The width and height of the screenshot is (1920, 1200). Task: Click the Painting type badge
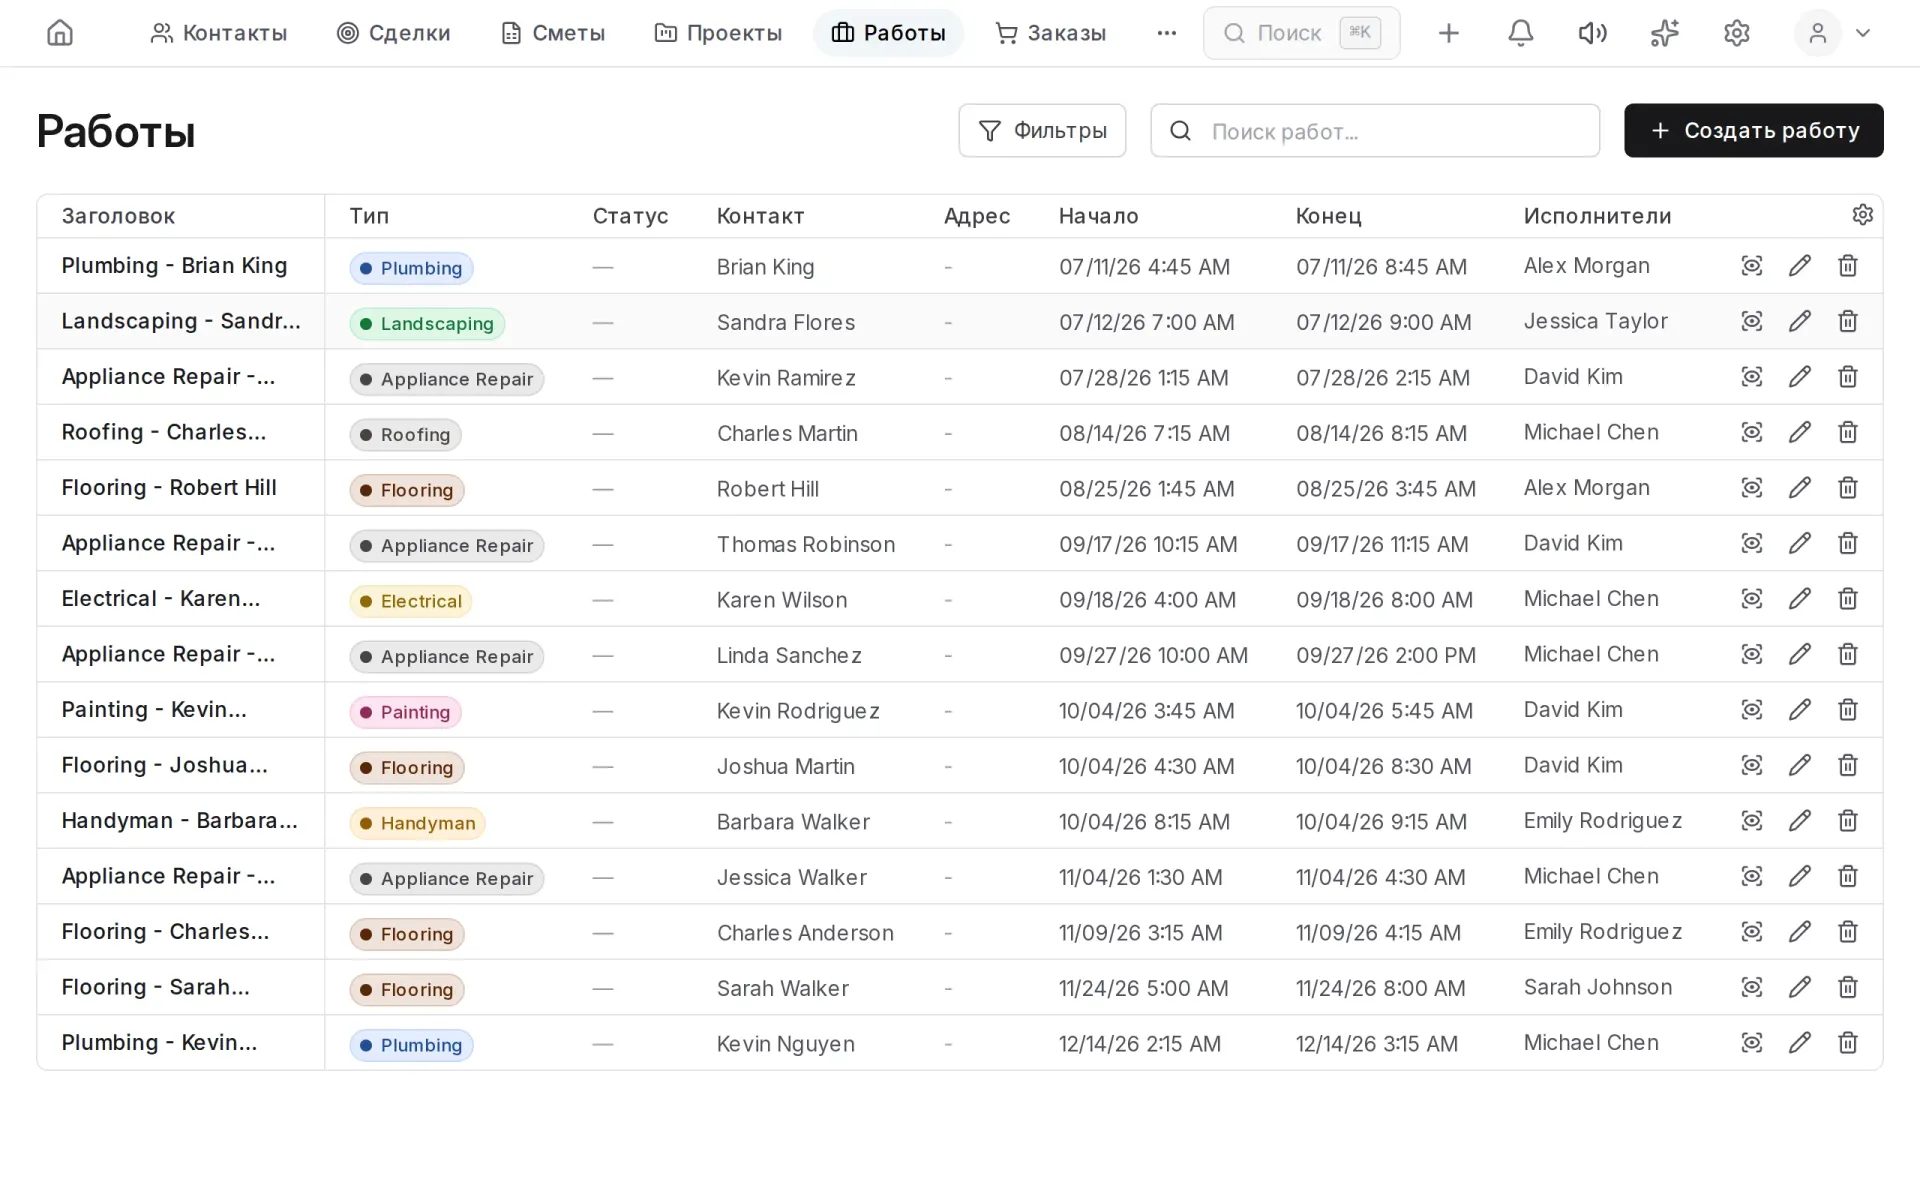[x=405, y=712]
